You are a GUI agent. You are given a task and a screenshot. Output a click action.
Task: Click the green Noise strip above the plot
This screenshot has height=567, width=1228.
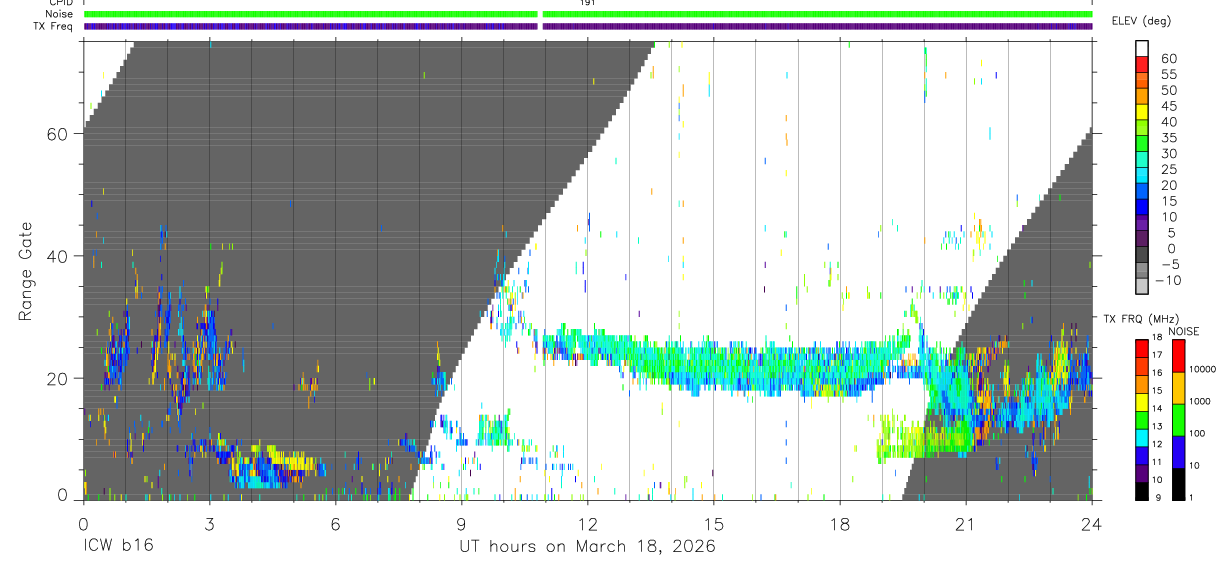588,15
